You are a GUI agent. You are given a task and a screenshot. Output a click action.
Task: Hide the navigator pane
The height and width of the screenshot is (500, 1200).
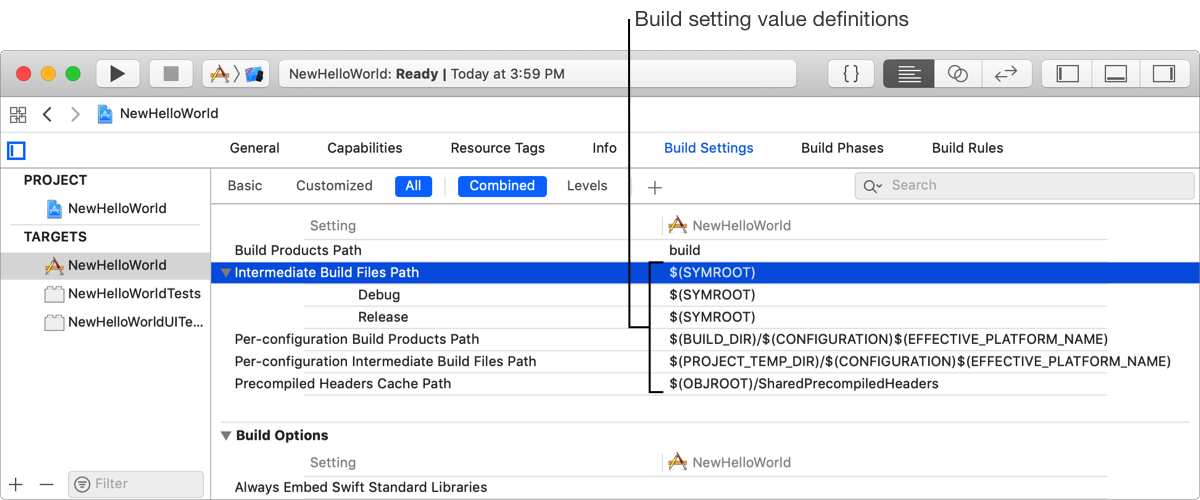click(1068, 73)
